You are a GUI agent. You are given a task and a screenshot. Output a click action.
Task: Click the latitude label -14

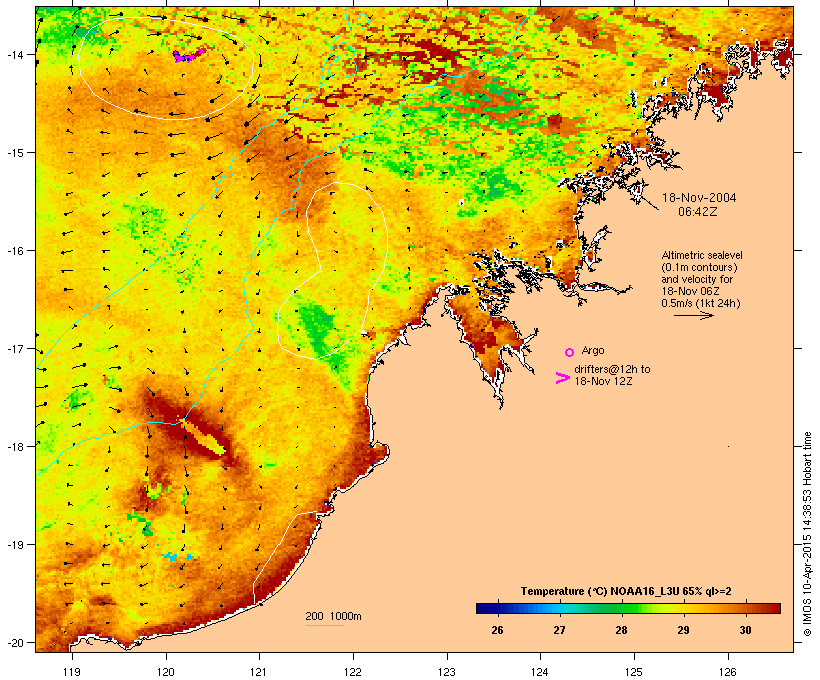click(14, 54)
